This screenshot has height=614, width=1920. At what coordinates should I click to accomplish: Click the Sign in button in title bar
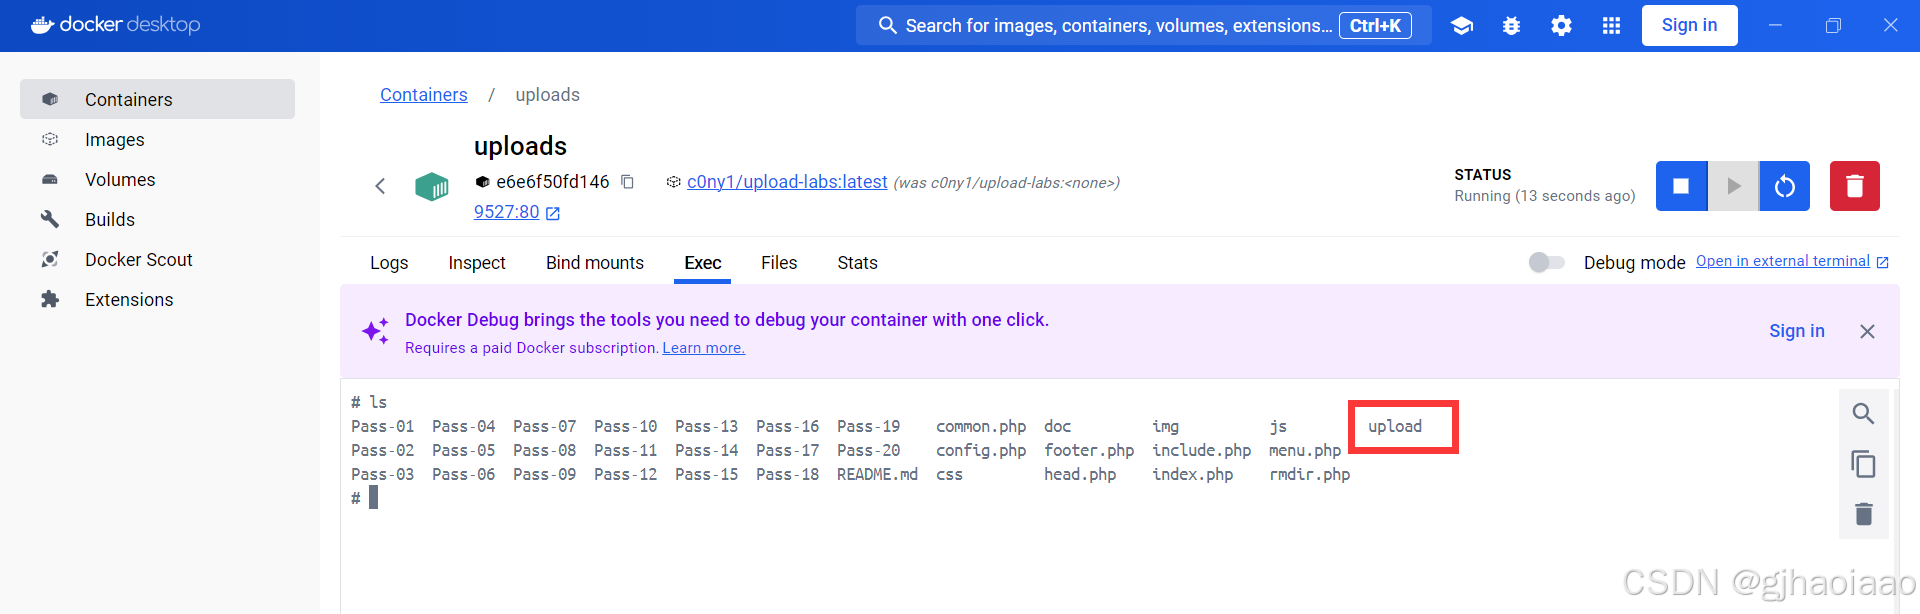point(1689,26)
